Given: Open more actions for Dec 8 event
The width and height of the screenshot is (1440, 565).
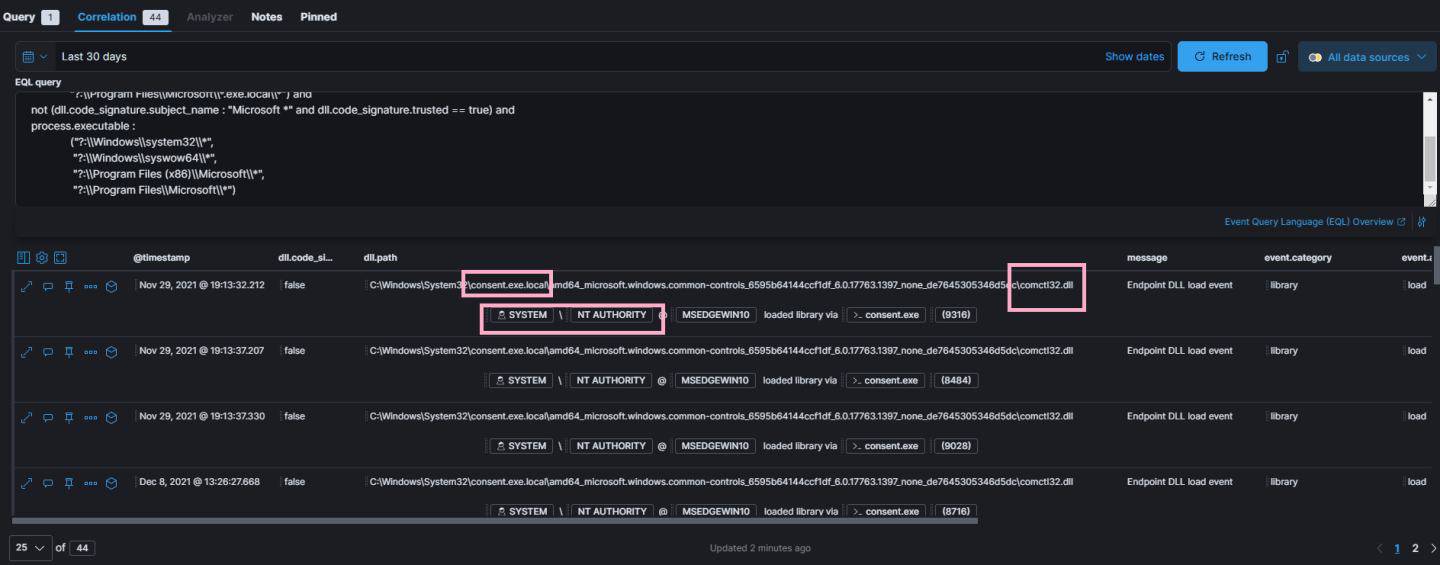Looking at the screenshot, I should (90, 482).
